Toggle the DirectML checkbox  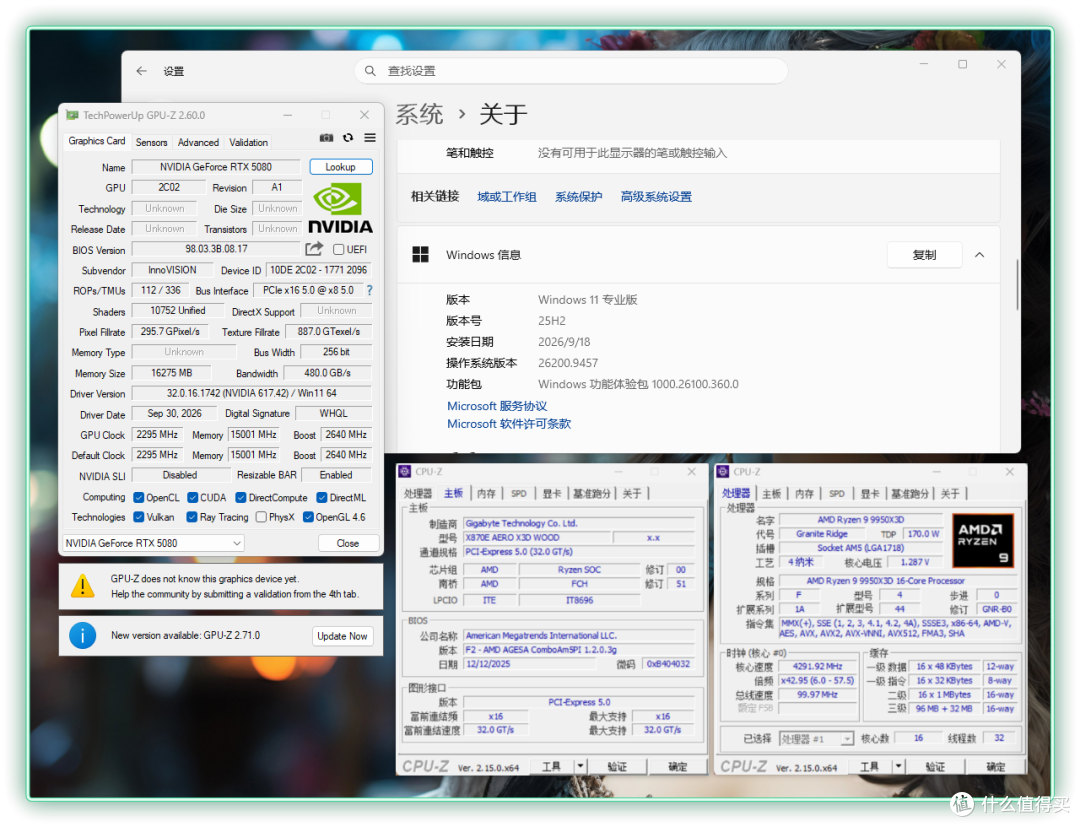pyautogui.click(x=322, y=497)
